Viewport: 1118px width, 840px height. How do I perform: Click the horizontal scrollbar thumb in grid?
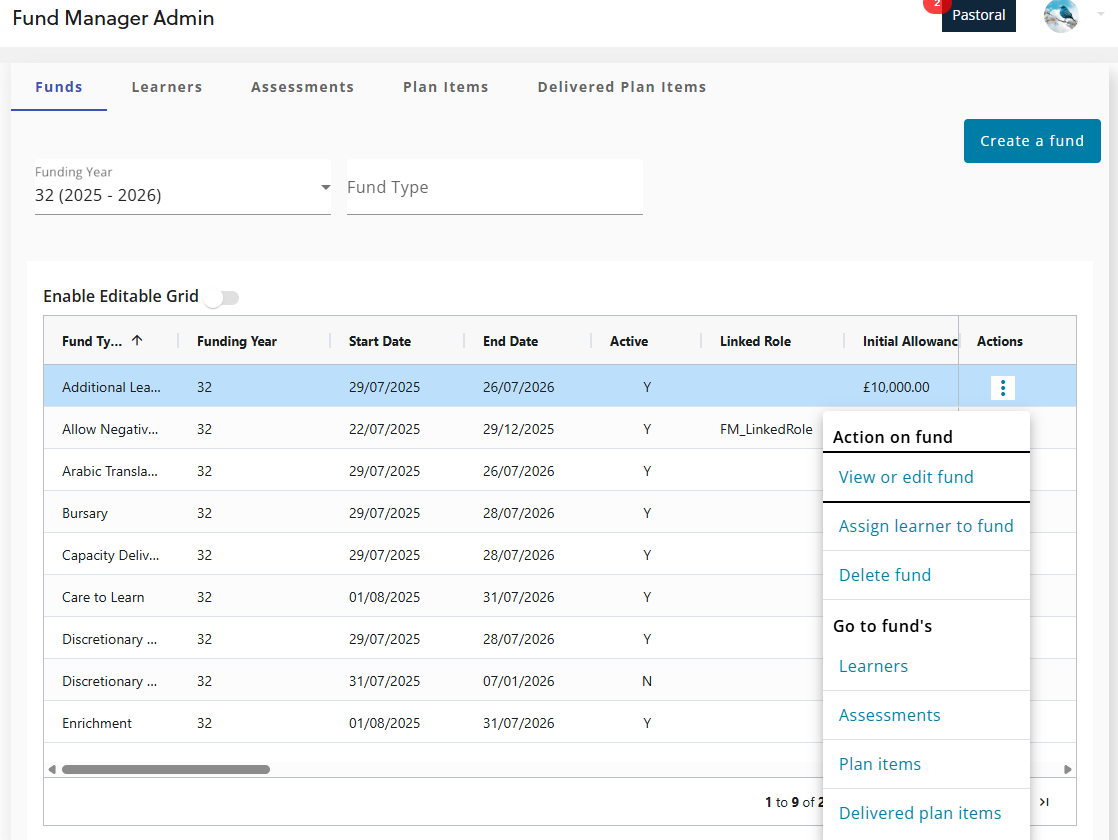coord(165,770)
